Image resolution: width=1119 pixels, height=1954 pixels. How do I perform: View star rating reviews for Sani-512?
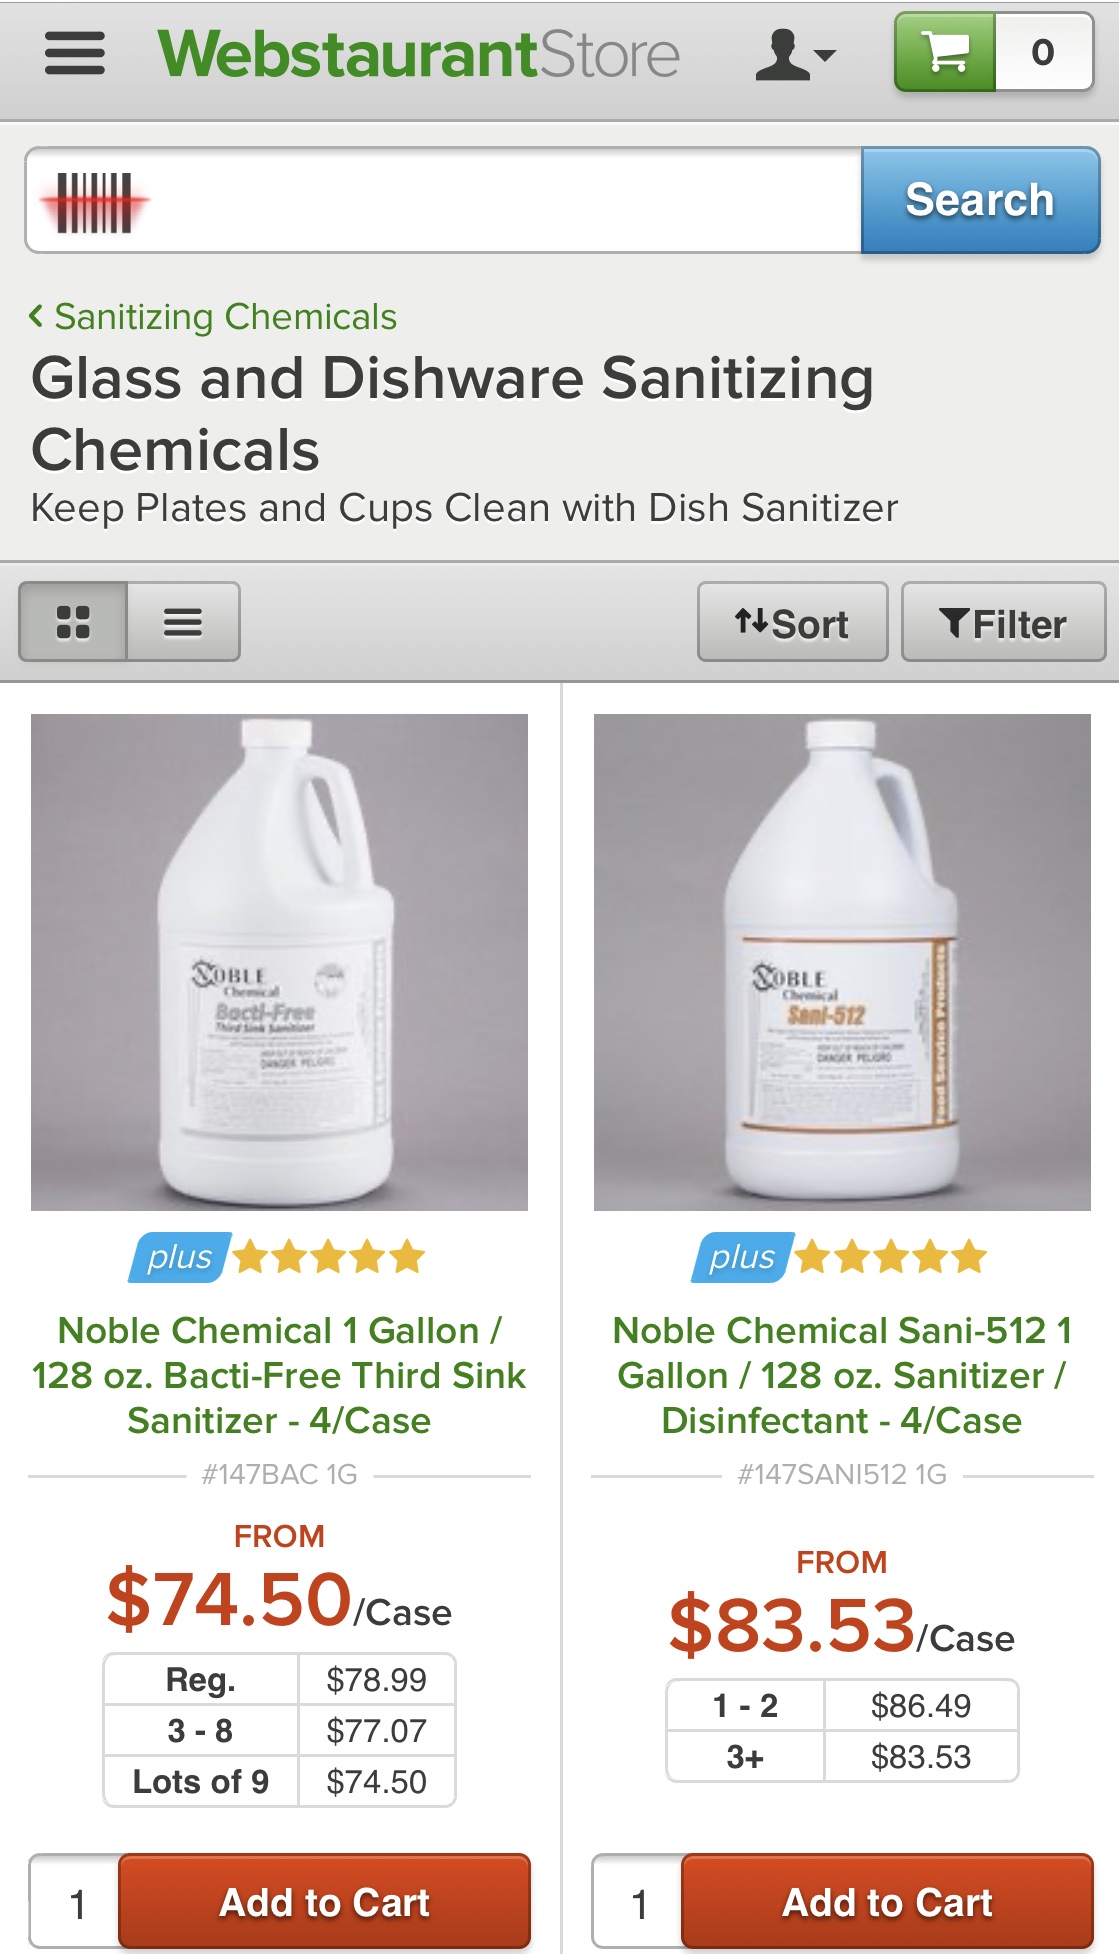click(891, 1257)
